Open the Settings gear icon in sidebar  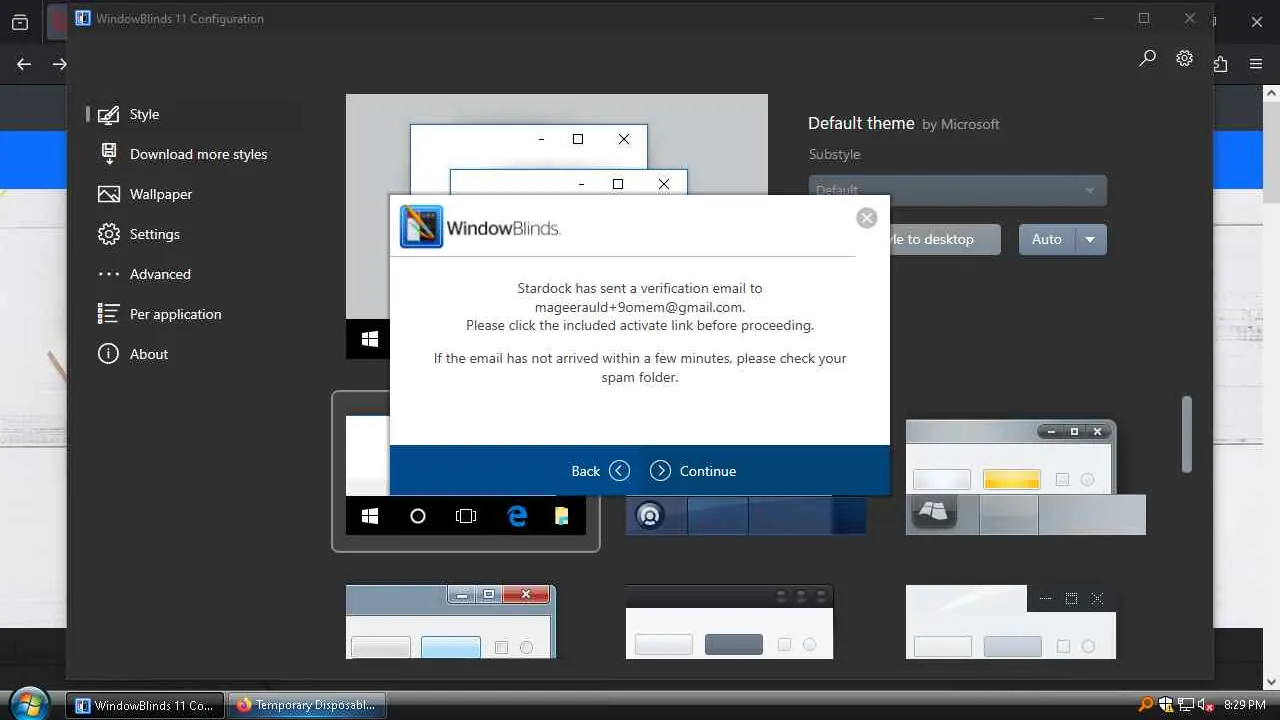(109, 234)
